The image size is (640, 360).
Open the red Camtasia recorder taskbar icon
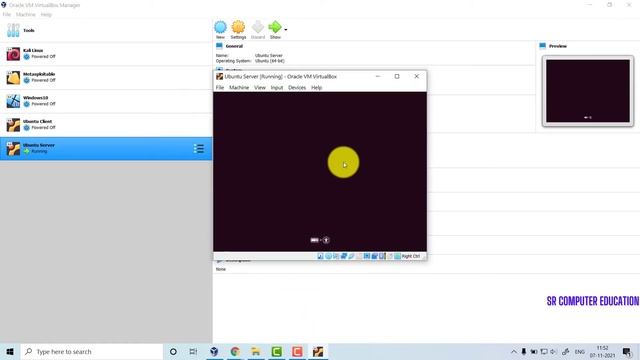pos(298,351)
